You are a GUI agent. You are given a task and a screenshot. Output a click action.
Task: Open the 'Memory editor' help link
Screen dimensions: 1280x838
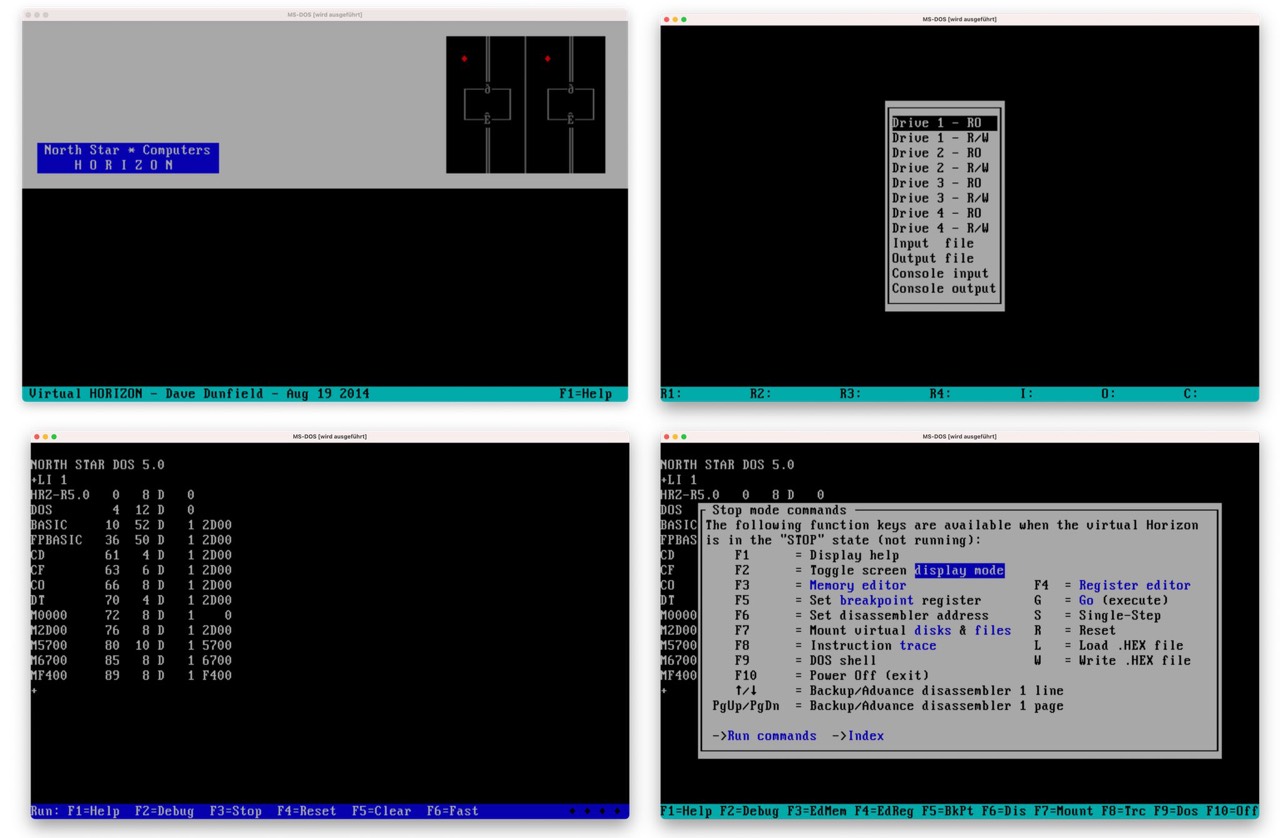858,585
